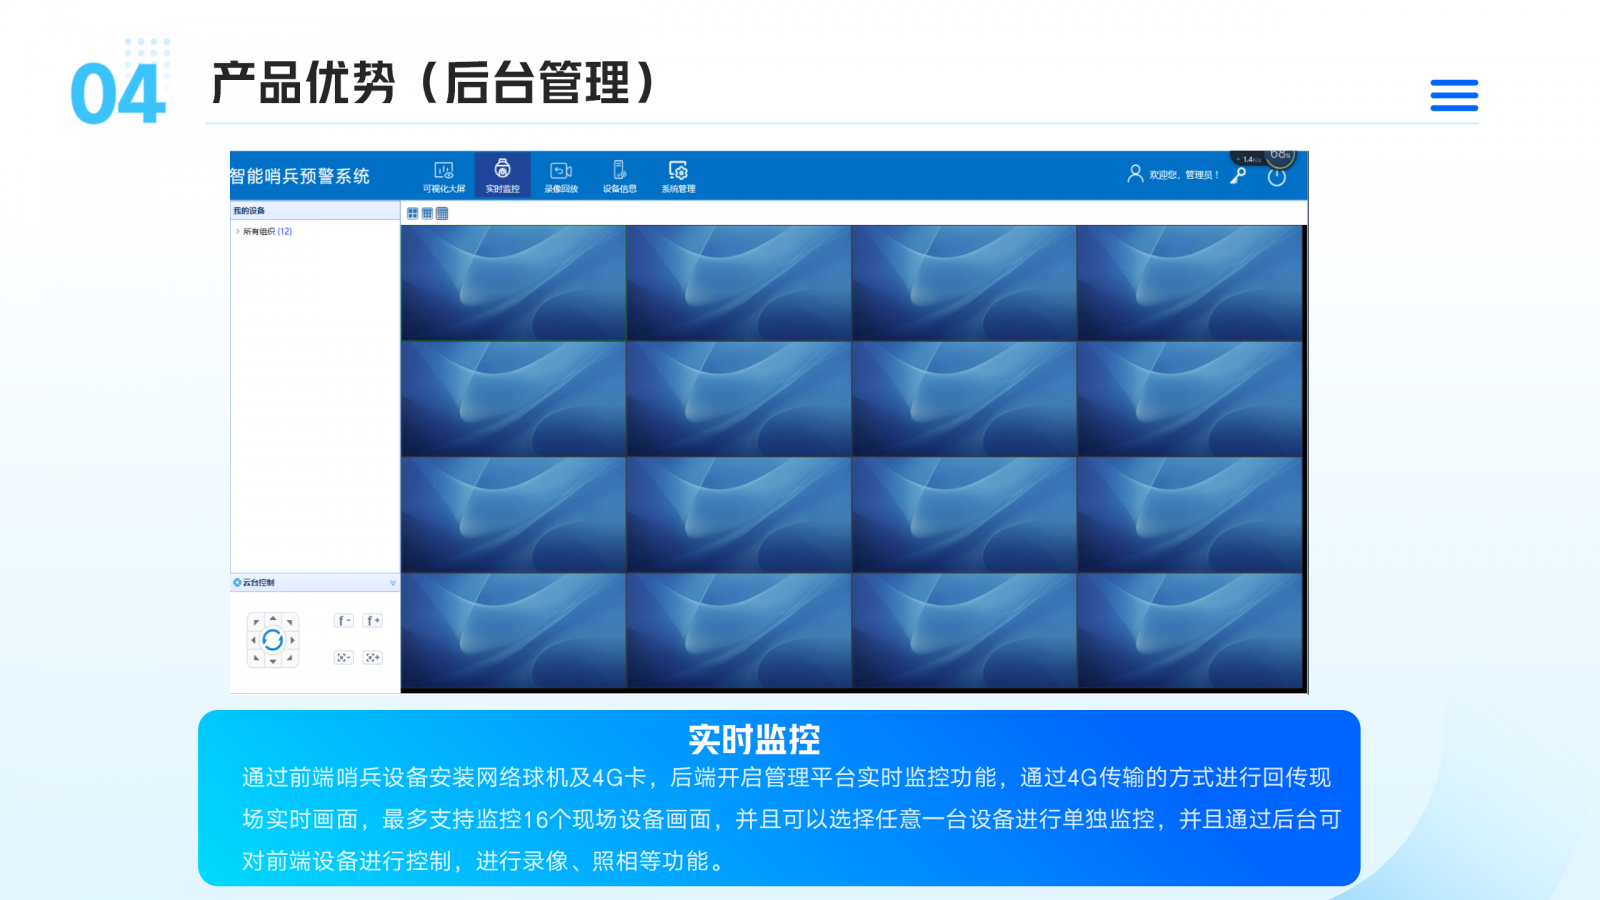Select the sixteen-pane grid layout

coord(442,213)
